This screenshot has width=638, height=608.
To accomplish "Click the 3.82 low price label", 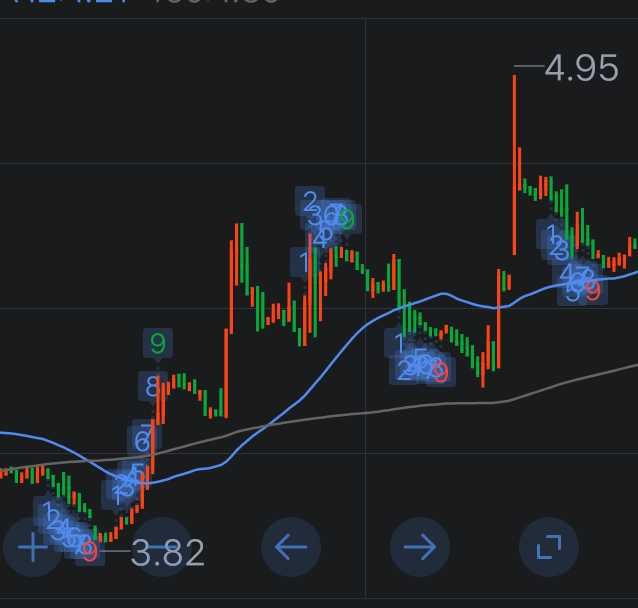I will click(168, 552).
